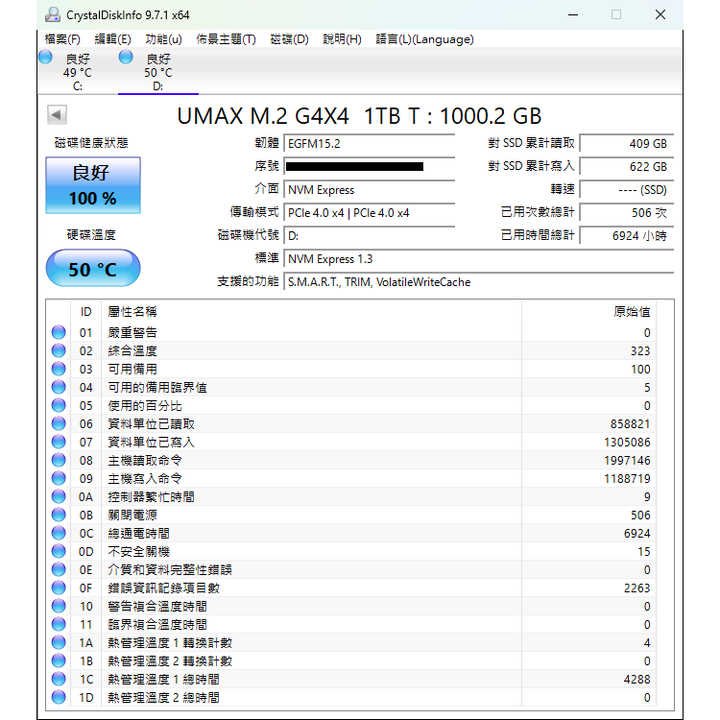Click the redacted serial number field
This screenshot has height=720, width=720.
point(369,166)
